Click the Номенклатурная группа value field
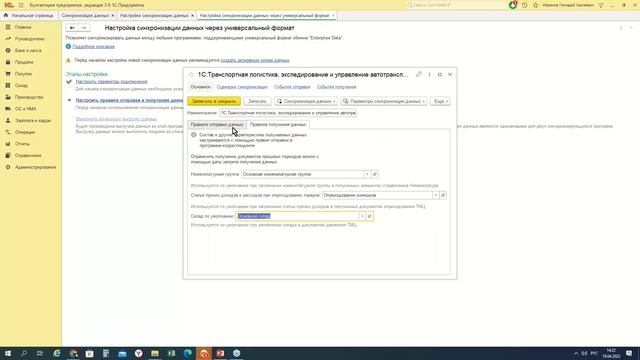 point(302,174)
